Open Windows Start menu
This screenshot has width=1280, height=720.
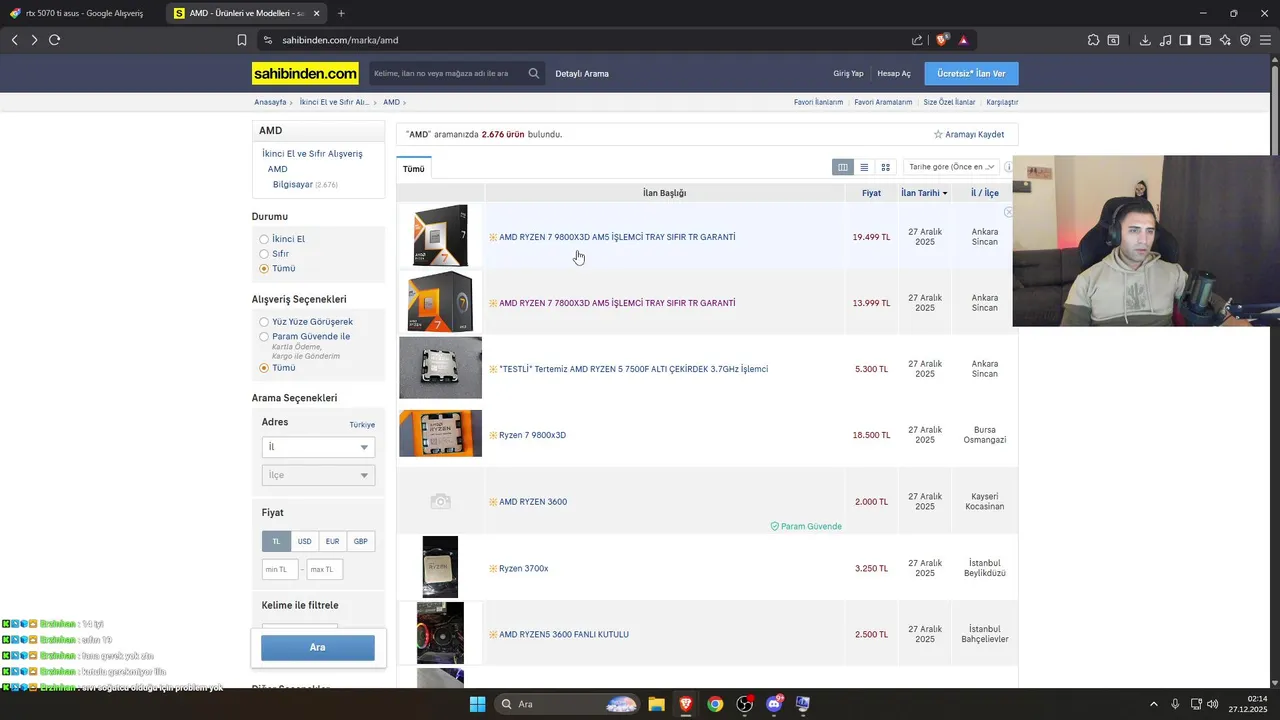click(x=477, y=704)
